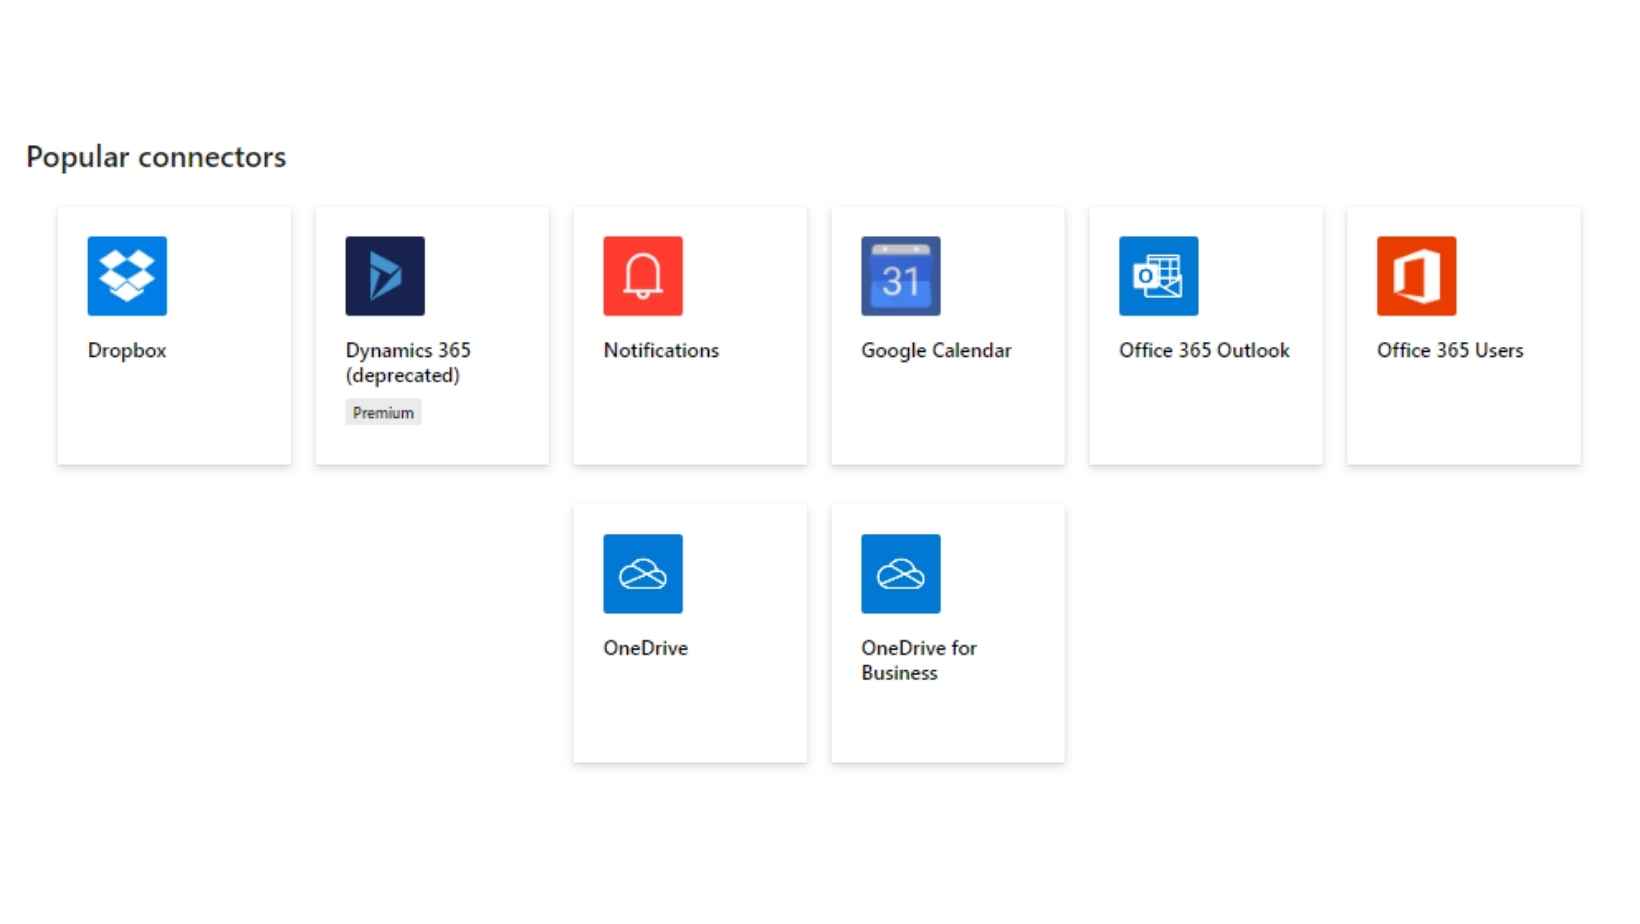Select the Notifications connector name
The width and height of the screenshot is (1640, 924).
coord(661,351)
